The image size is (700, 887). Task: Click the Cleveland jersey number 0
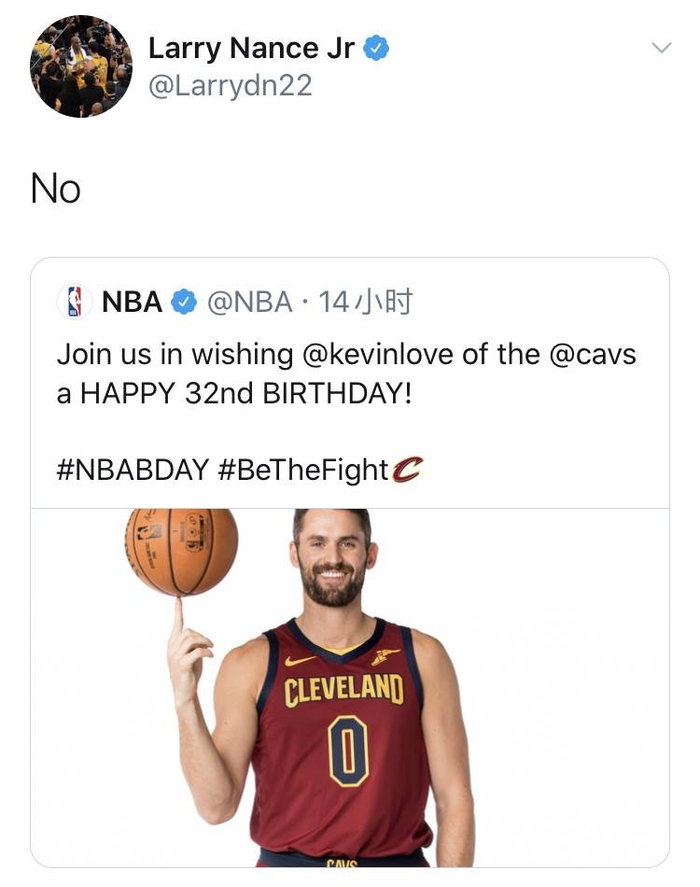tap(346, 751)
